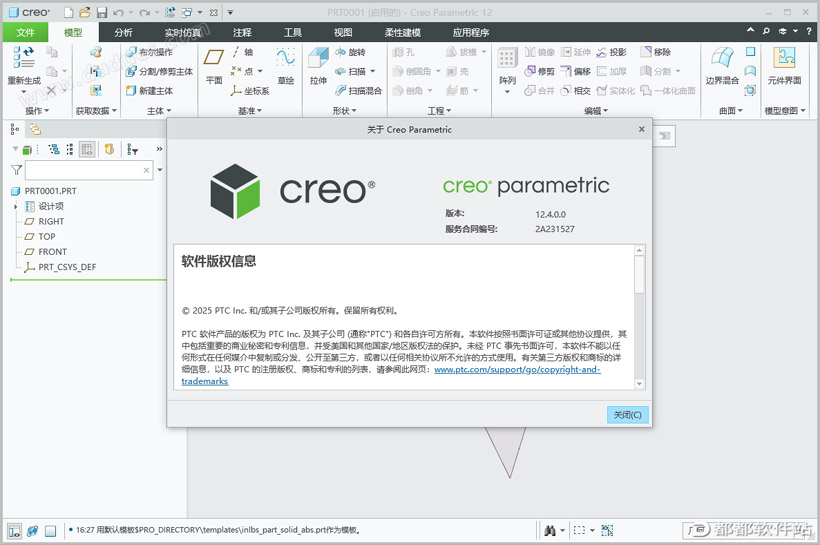Open a file using the folder icon
Screen dimensions: 820x545
point(85,12)
